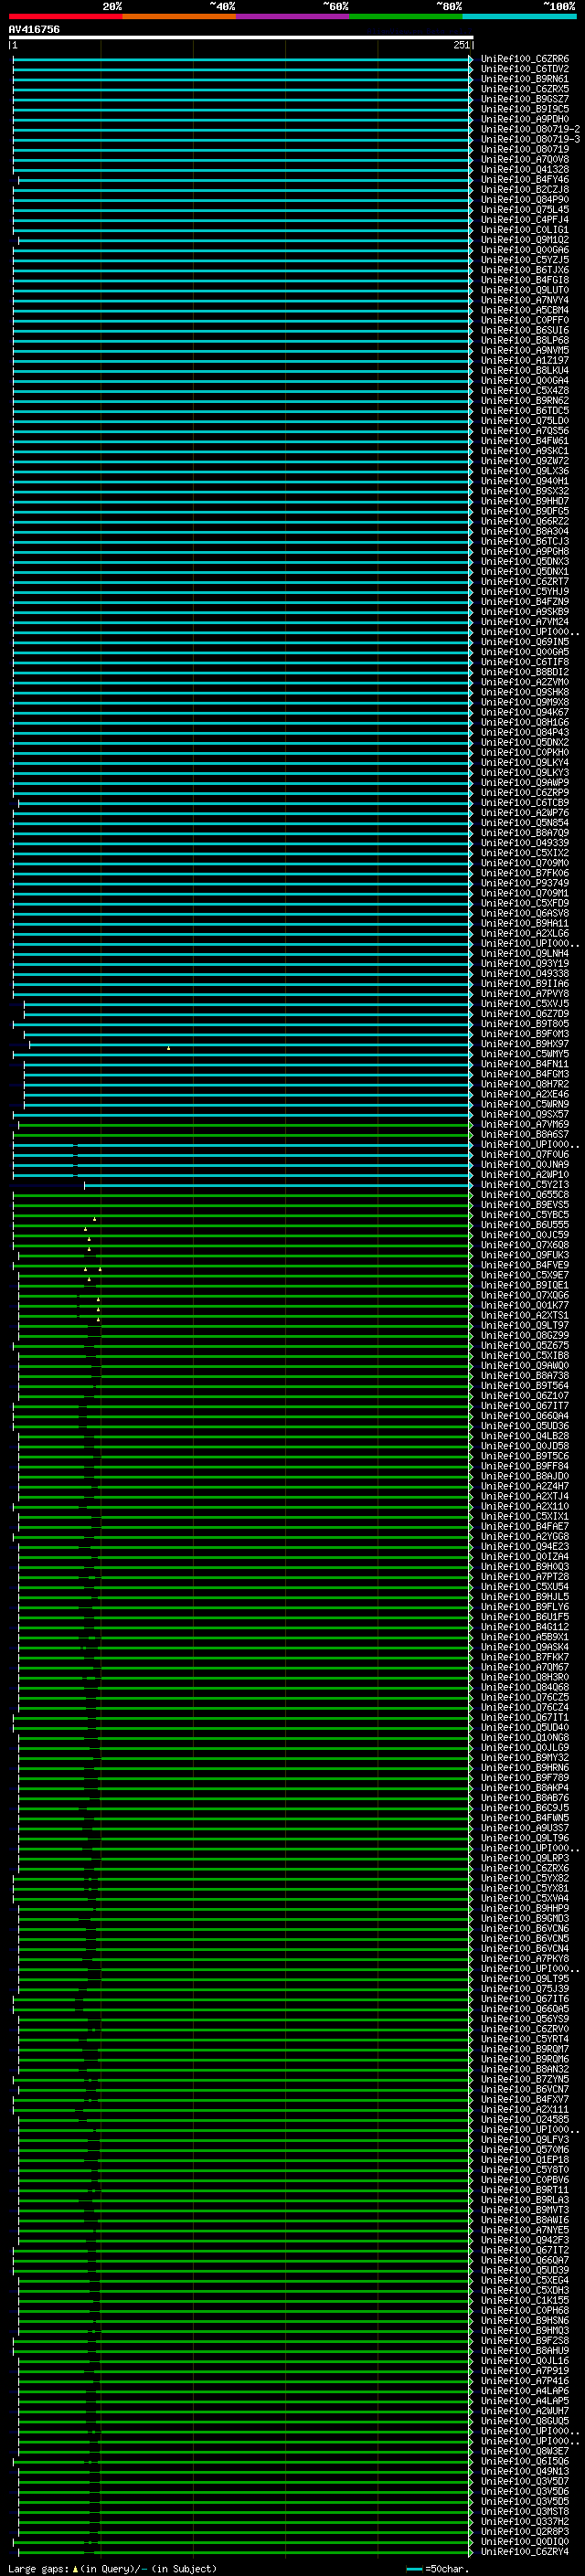Viewport: 585px width, 2576px height.
Task: Click the green ~80% identity legend bar
Action: pos(406,16)
